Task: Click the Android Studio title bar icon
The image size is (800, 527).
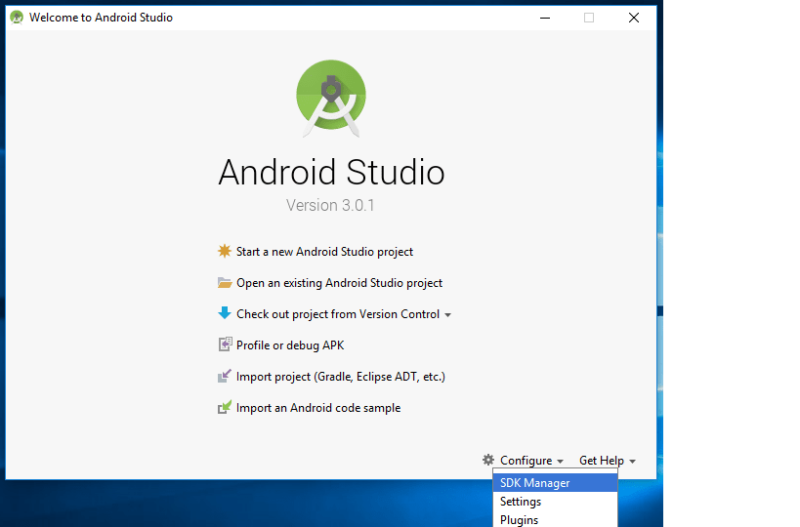Action: point(16,17)
